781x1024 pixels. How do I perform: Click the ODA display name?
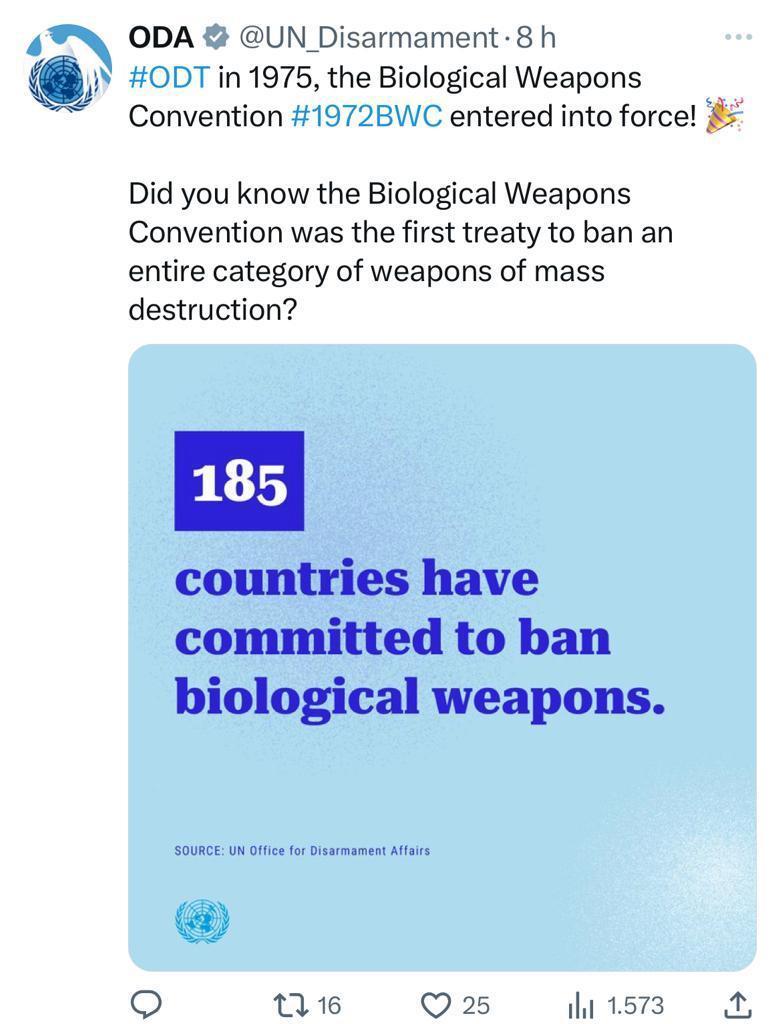[160, 38]
